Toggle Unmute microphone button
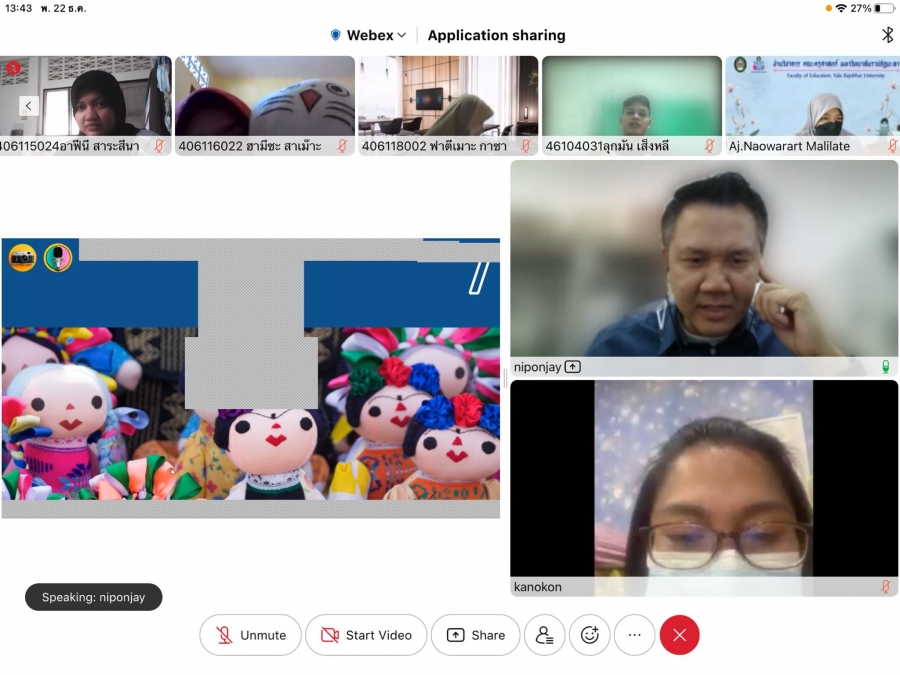 pos(251,635)
